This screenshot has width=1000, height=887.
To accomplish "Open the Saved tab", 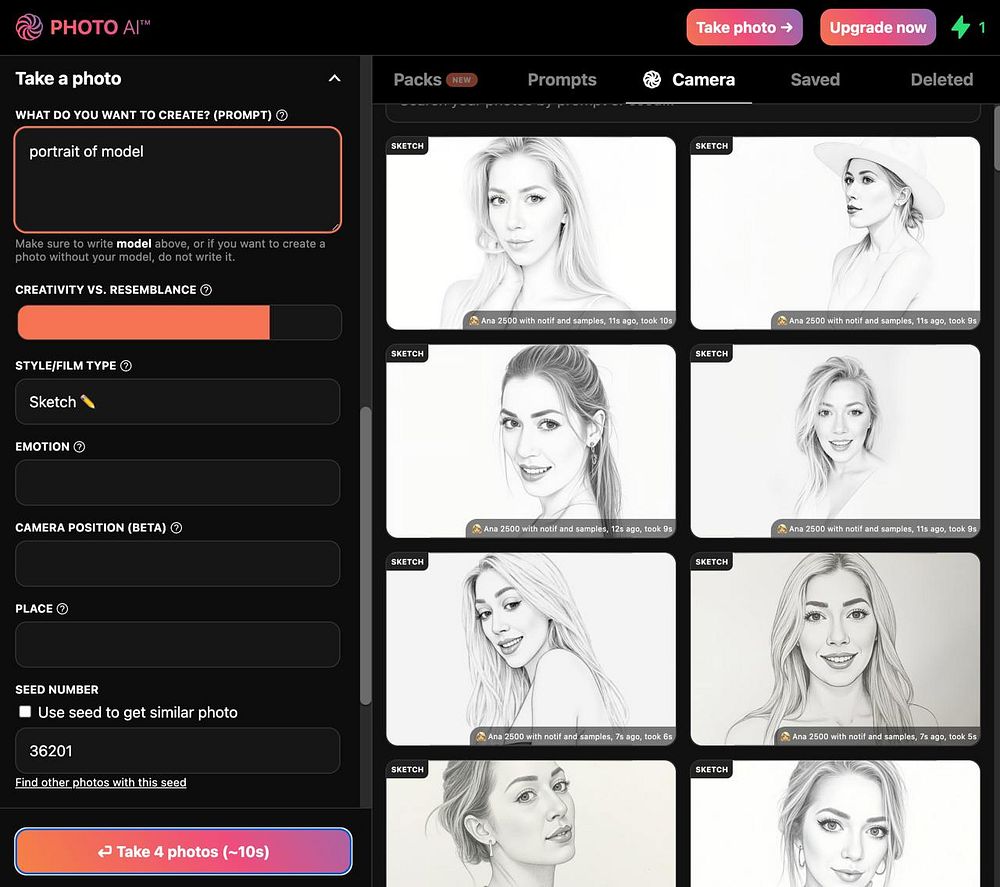I will pyautogui.click(x=815, y=80).
